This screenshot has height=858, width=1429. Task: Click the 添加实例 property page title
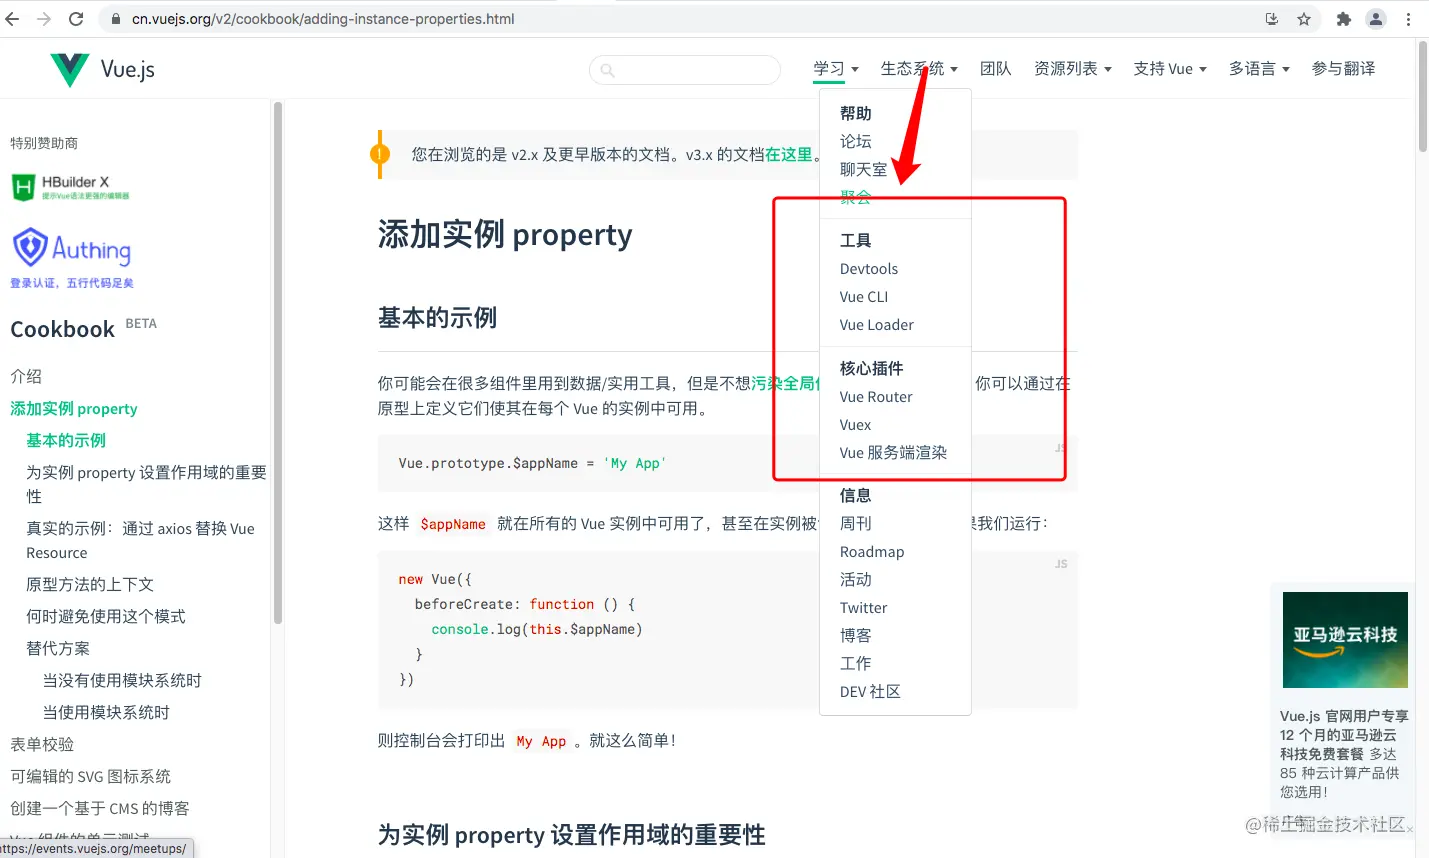505,235
